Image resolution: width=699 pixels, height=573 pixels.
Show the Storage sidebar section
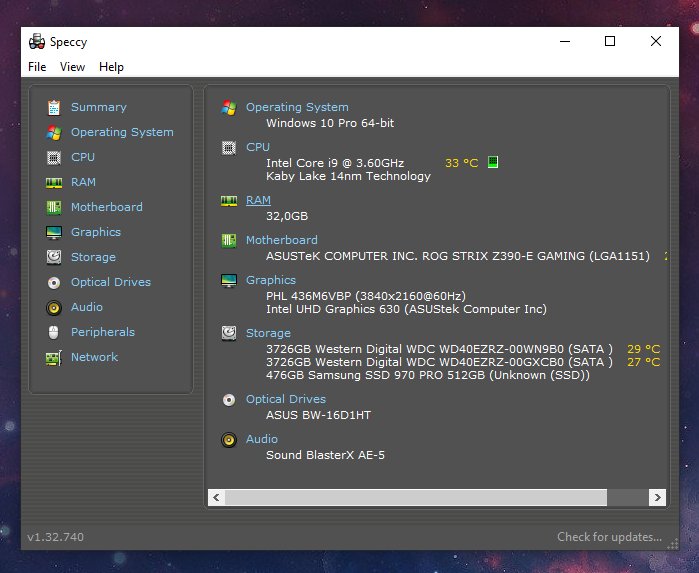[x=93, y=257]
